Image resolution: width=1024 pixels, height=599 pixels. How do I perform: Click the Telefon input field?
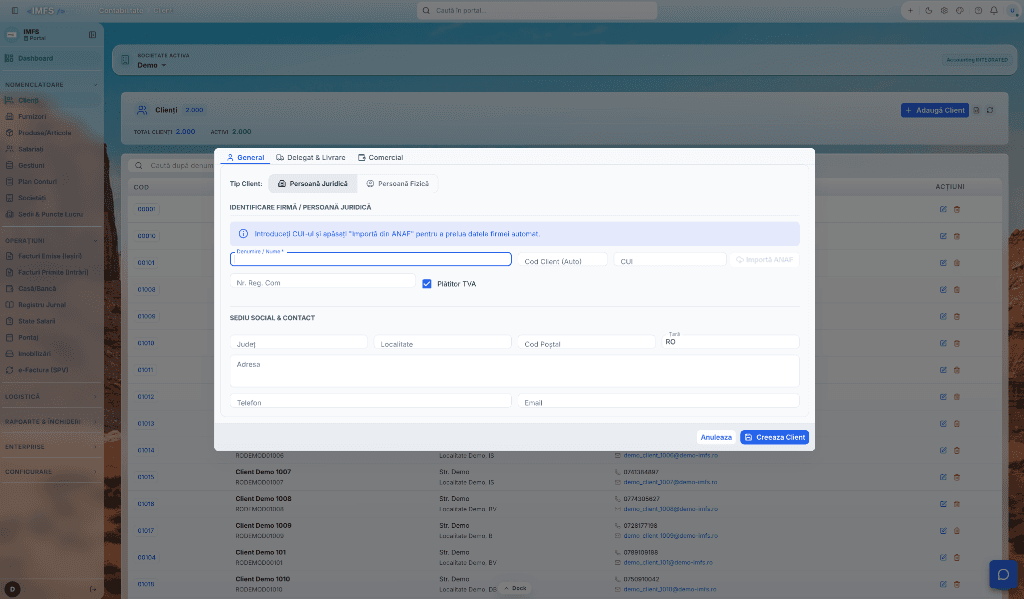pyautogui.click(x=370, y=401)
